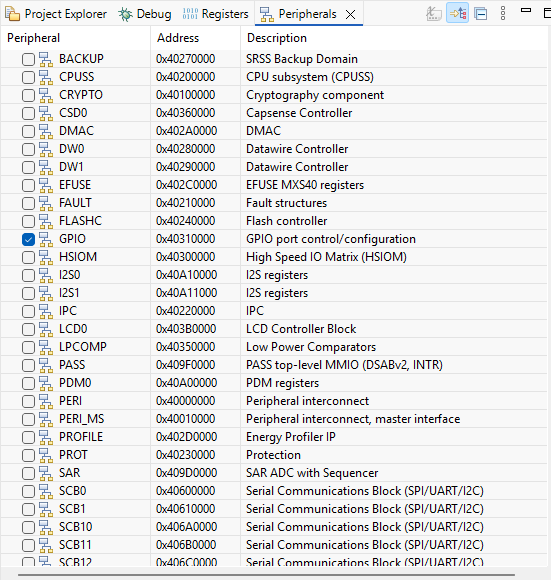Check the LCD0 checkbox

point(28,330)
